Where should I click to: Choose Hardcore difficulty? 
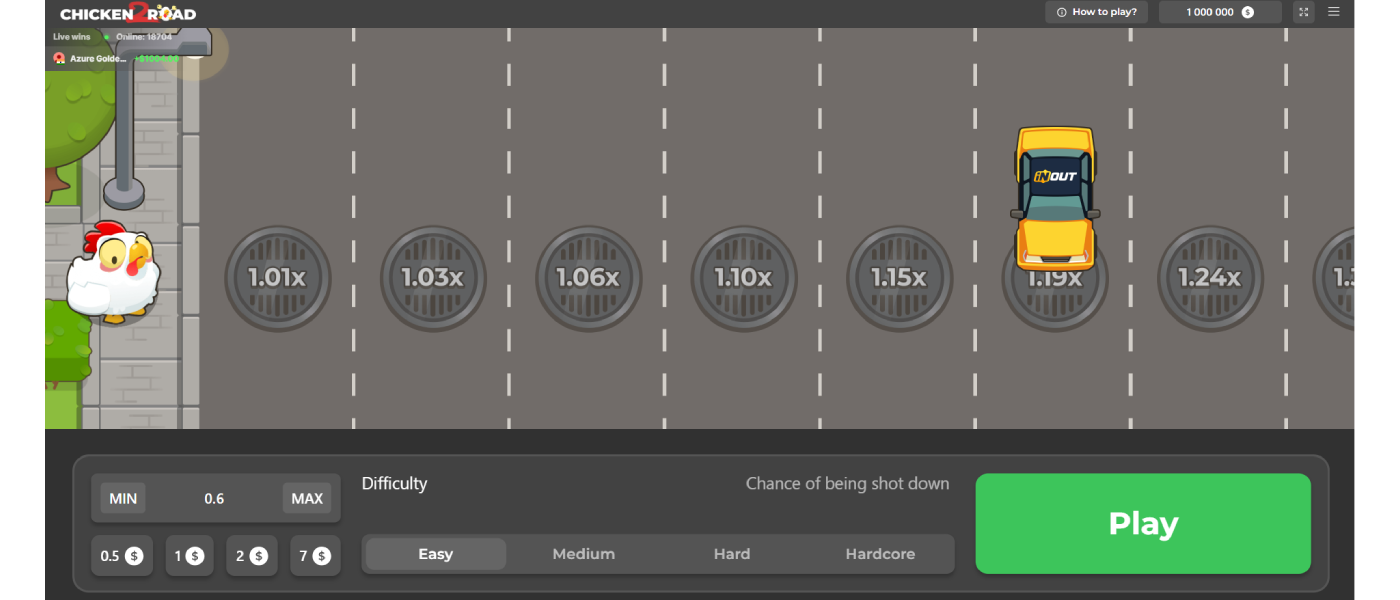coord(880,554)
